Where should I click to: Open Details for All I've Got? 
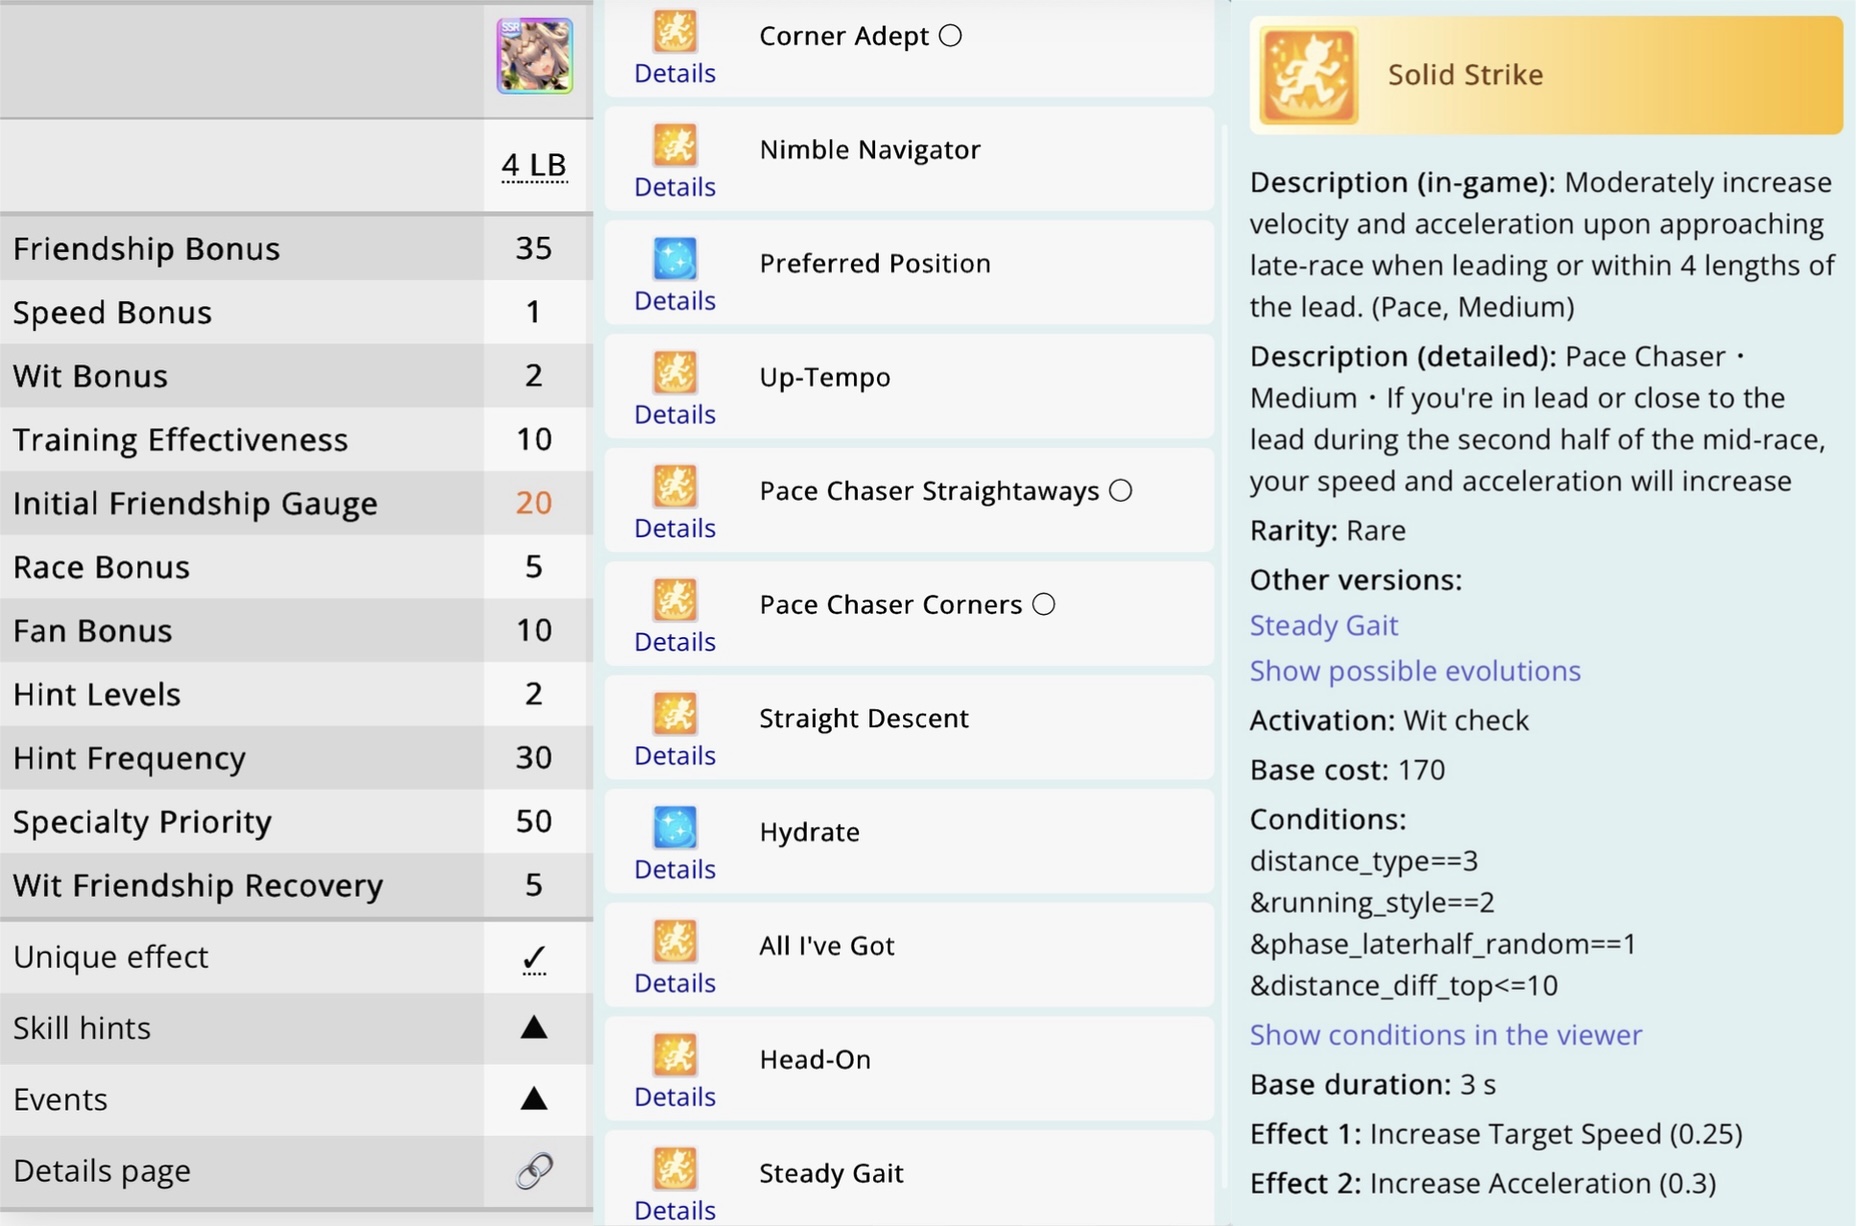(x=675, y=983)
